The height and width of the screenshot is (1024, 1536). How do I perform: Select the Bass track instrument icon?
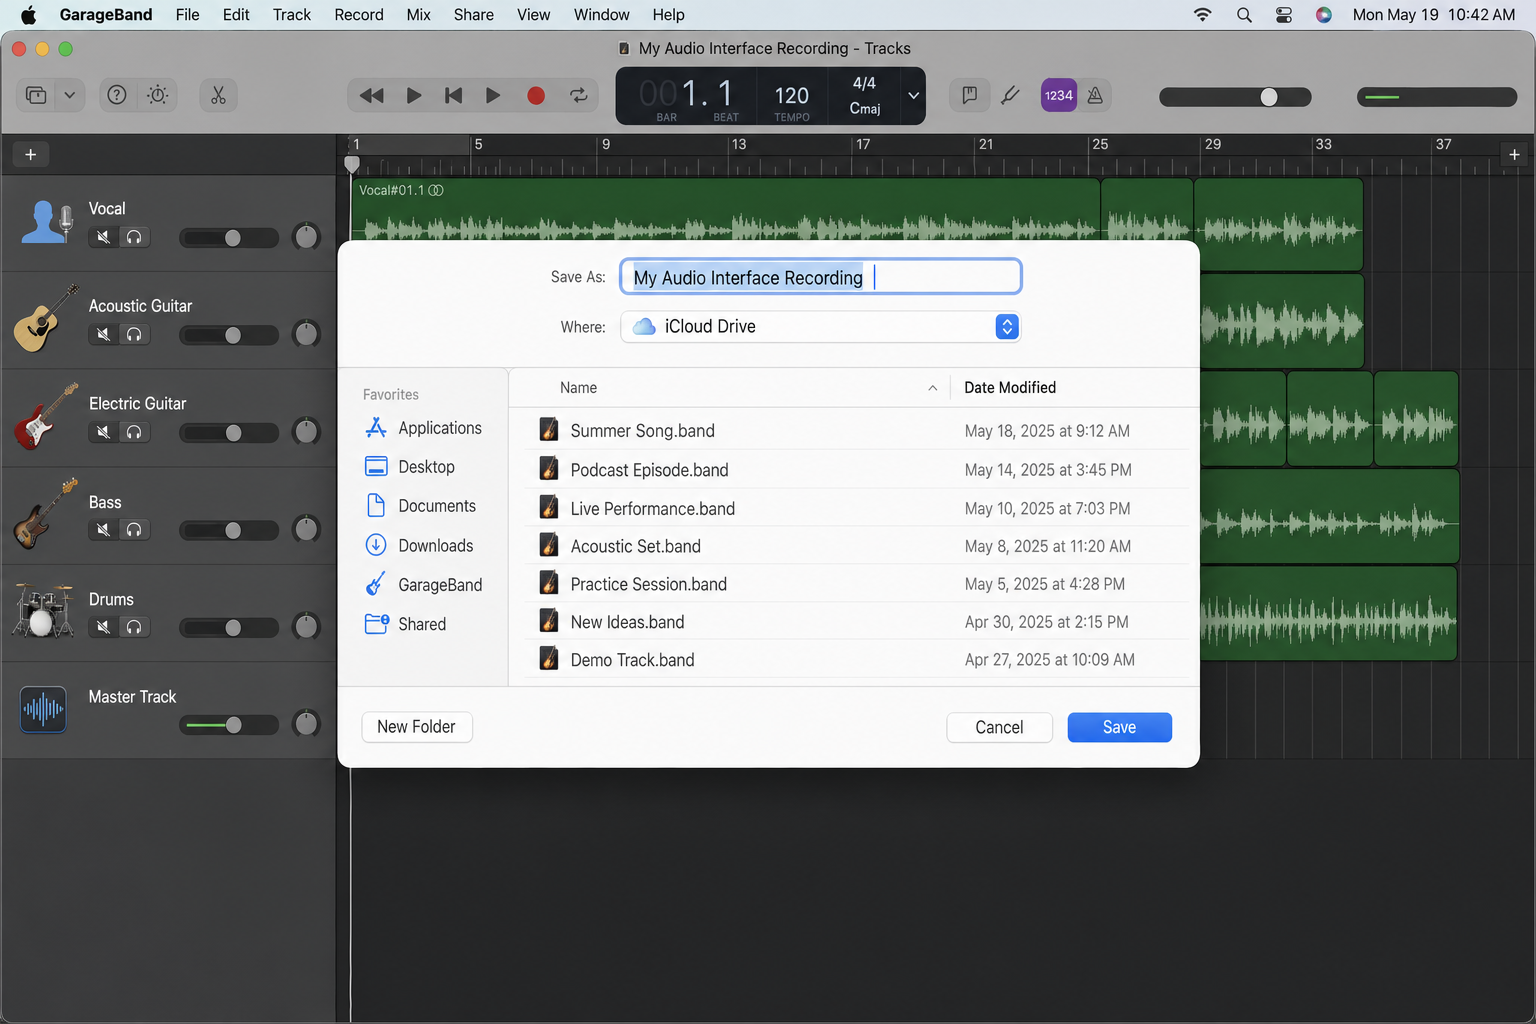(46, 513)
